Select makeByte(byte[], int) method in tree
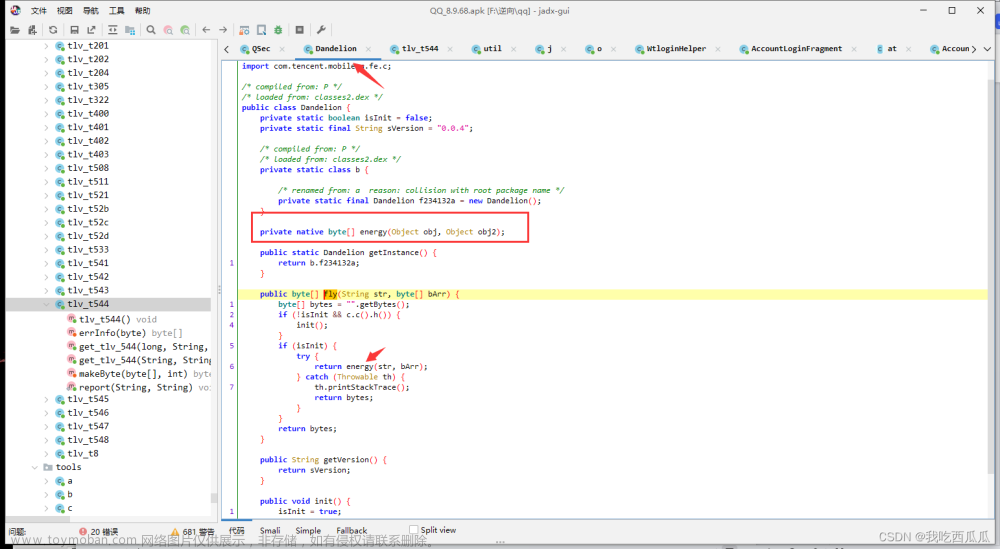The image size is (1000, 549). (x=138, y=374)
